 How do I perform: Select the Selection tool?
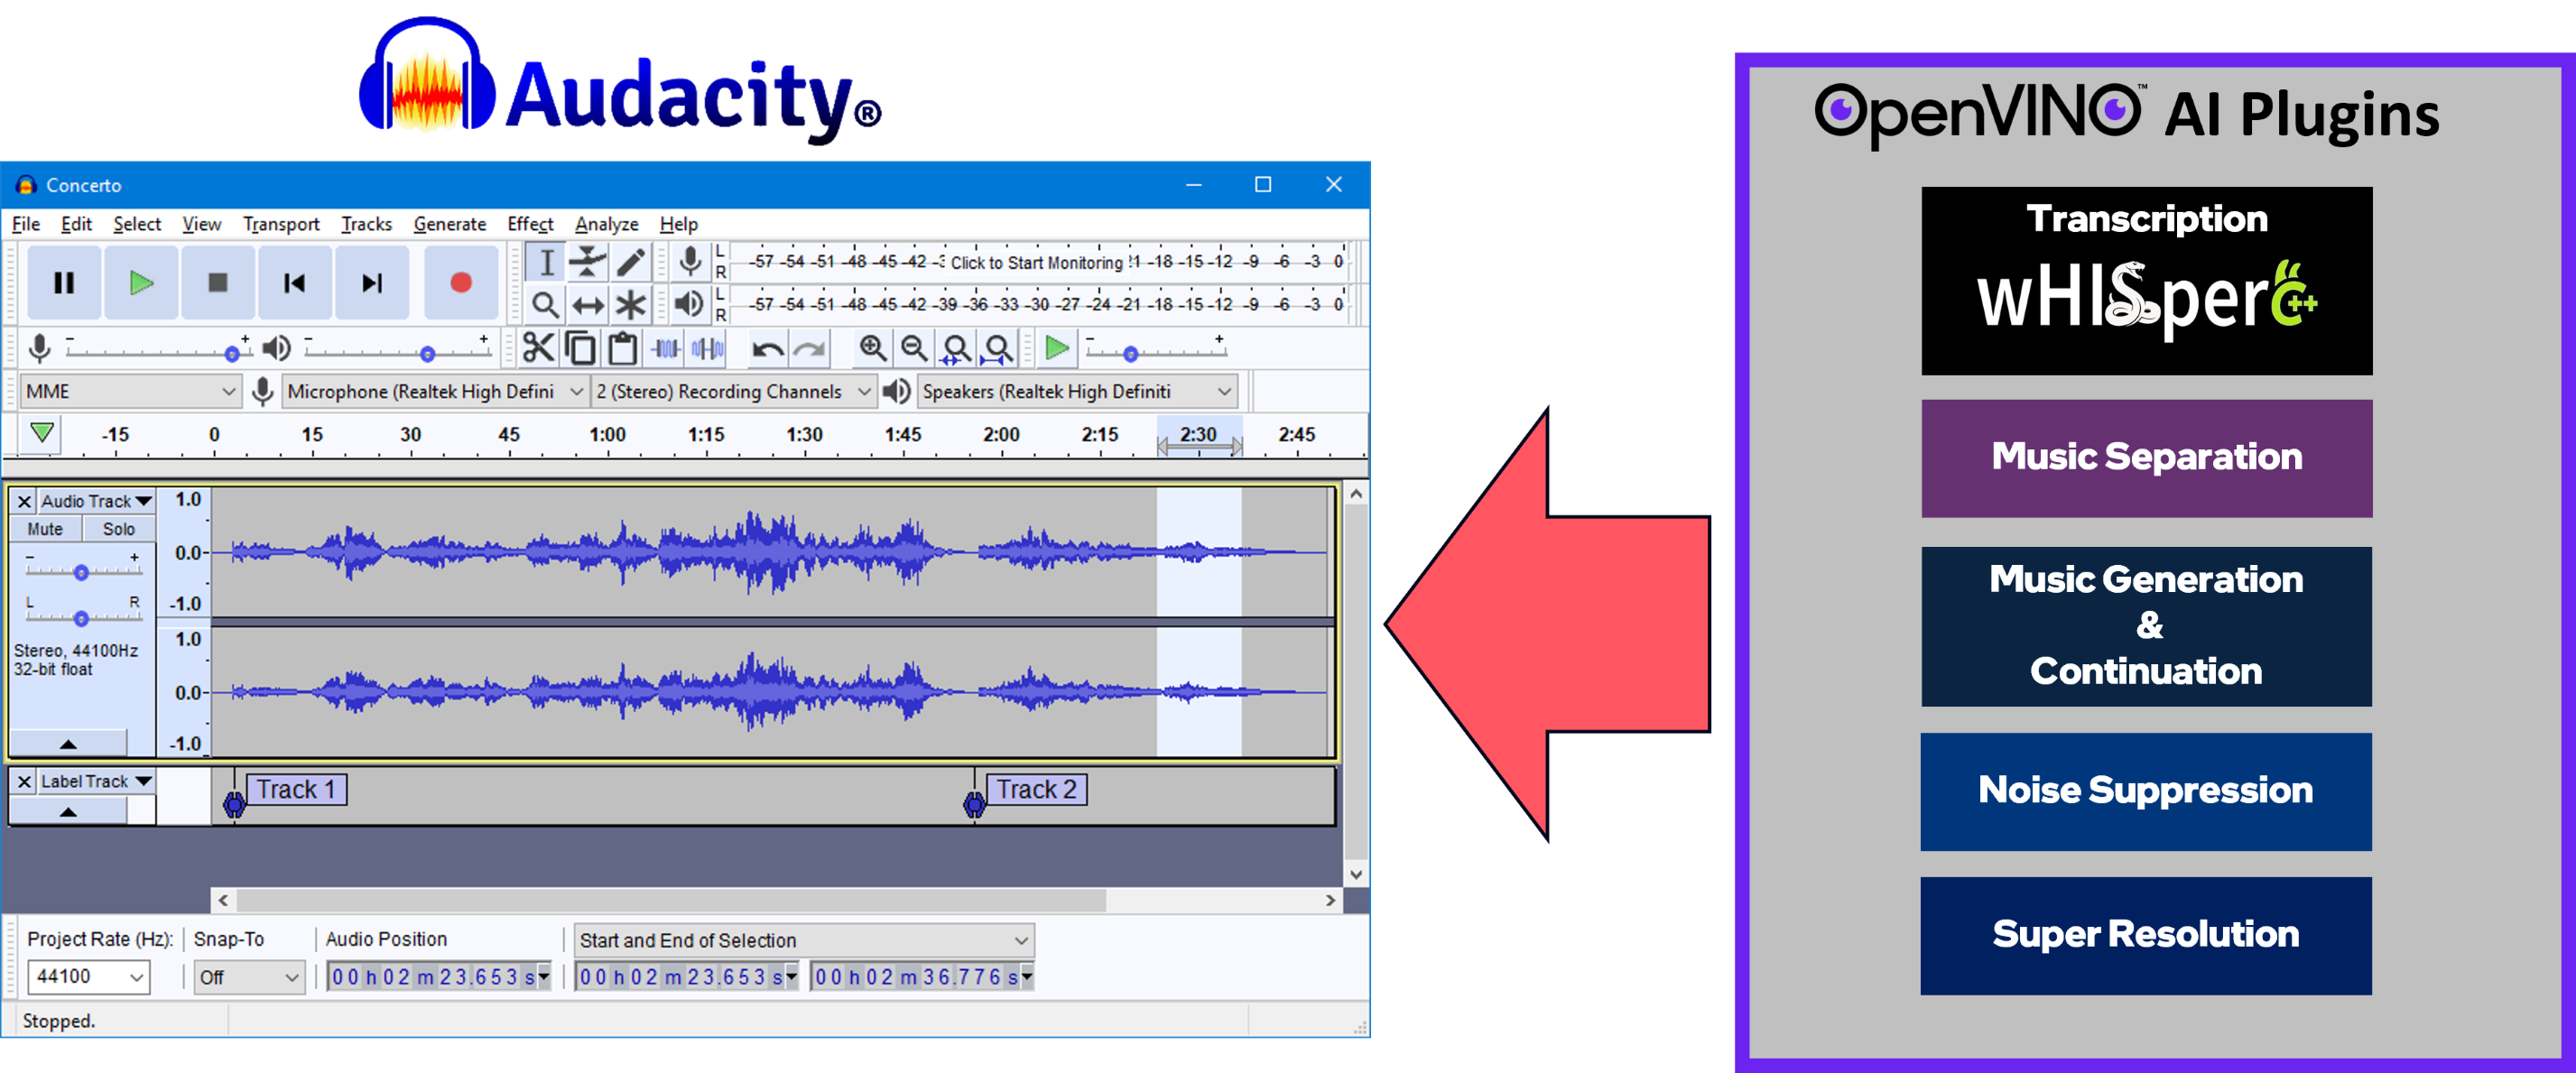pos(546,262)
